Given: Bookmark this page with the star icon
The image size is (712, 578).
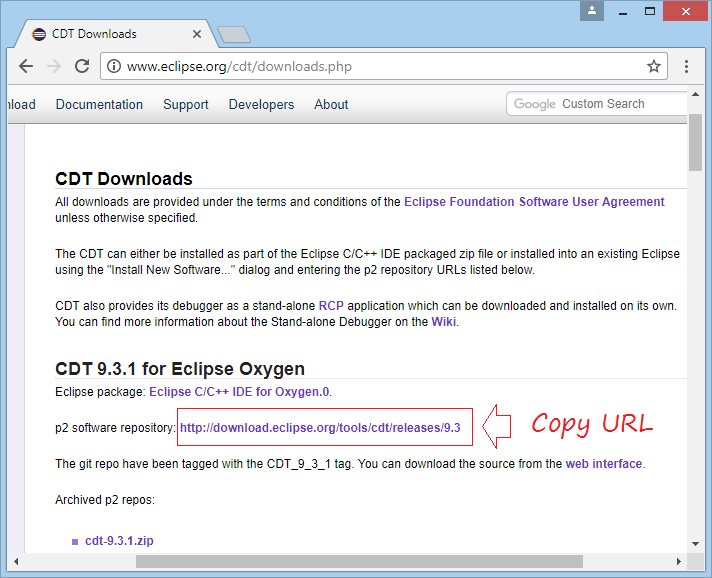Looking at the screenshot, I should pos(653,66).
